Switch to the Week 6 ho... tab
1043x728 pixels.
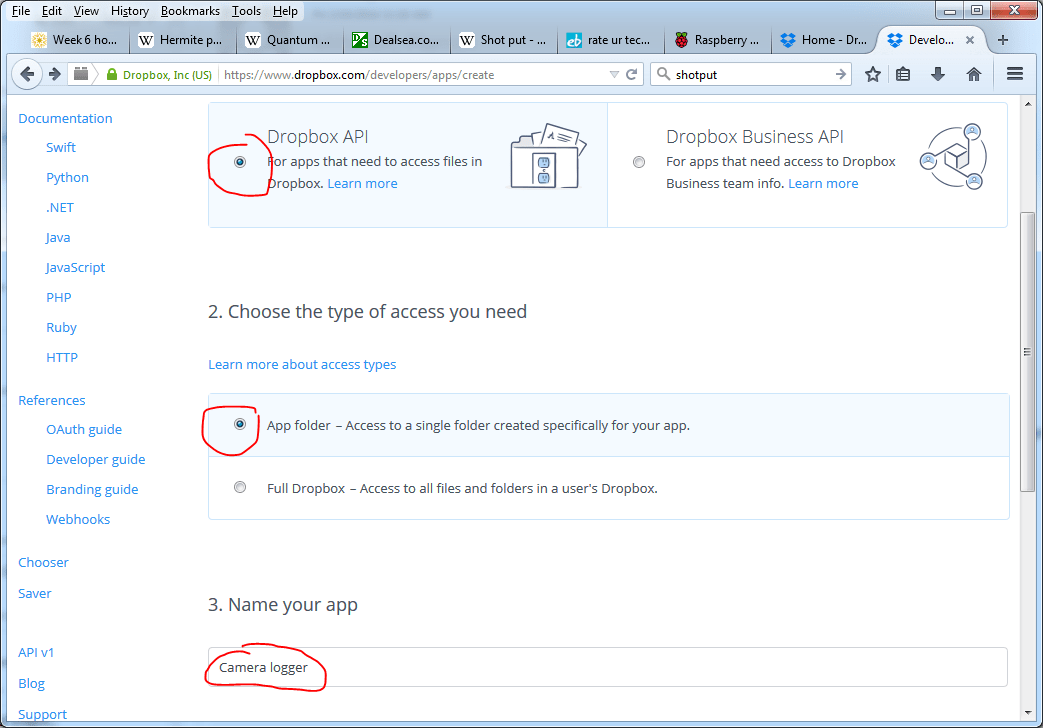[75, 40]
